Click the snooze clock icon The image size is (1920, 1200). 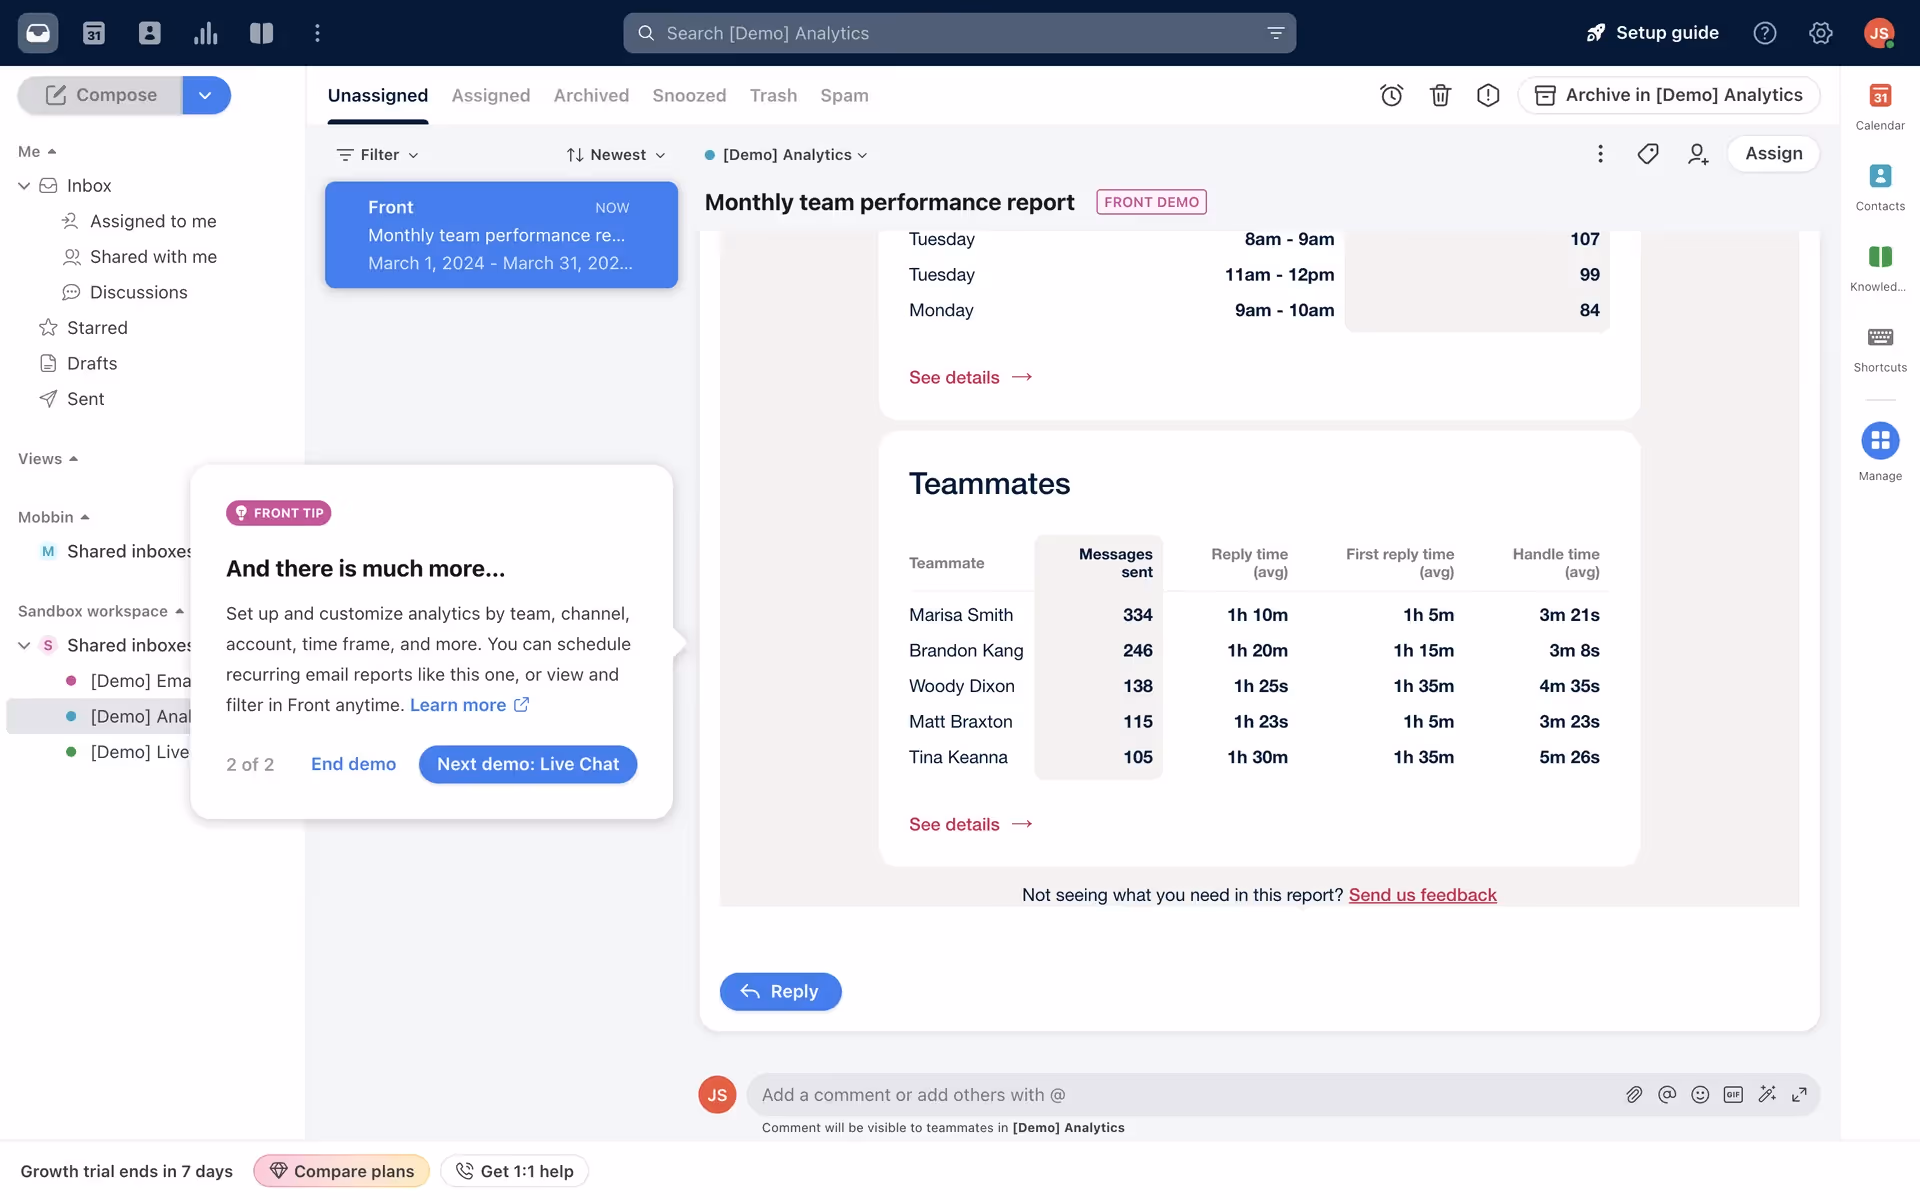1391,95
